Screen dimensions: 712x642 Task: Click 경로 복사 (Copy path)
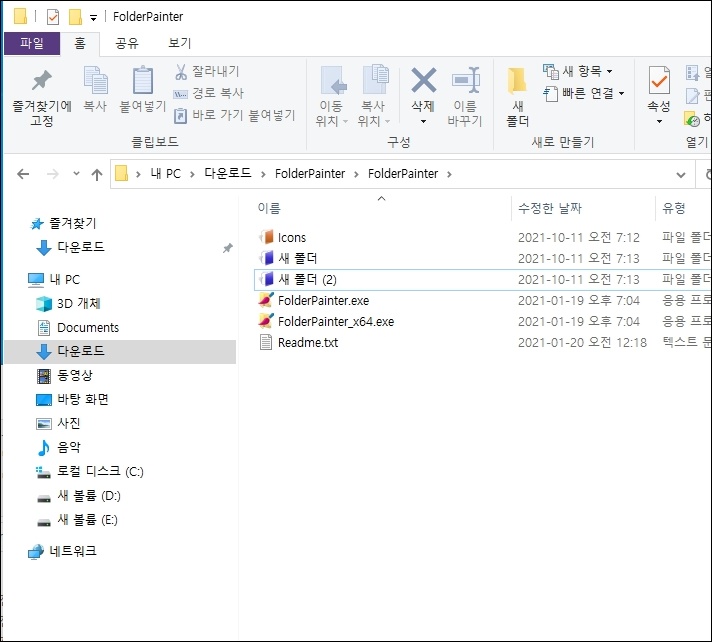pos(209,93)
